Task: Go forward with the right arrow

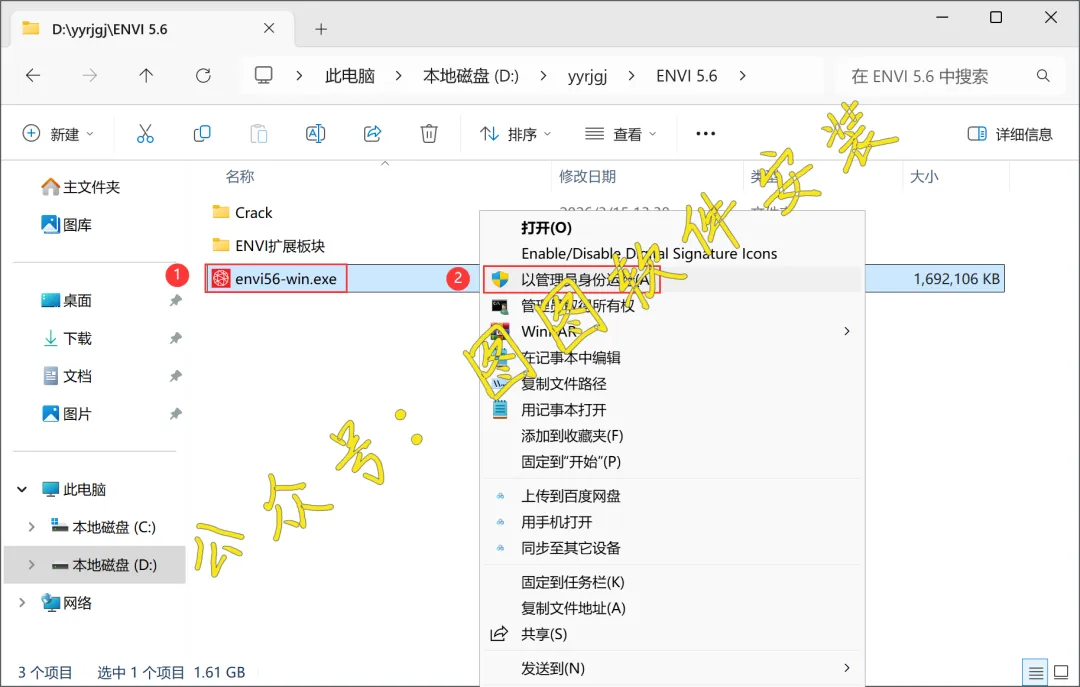Action: pyautogui.click(x=90, y=76)
